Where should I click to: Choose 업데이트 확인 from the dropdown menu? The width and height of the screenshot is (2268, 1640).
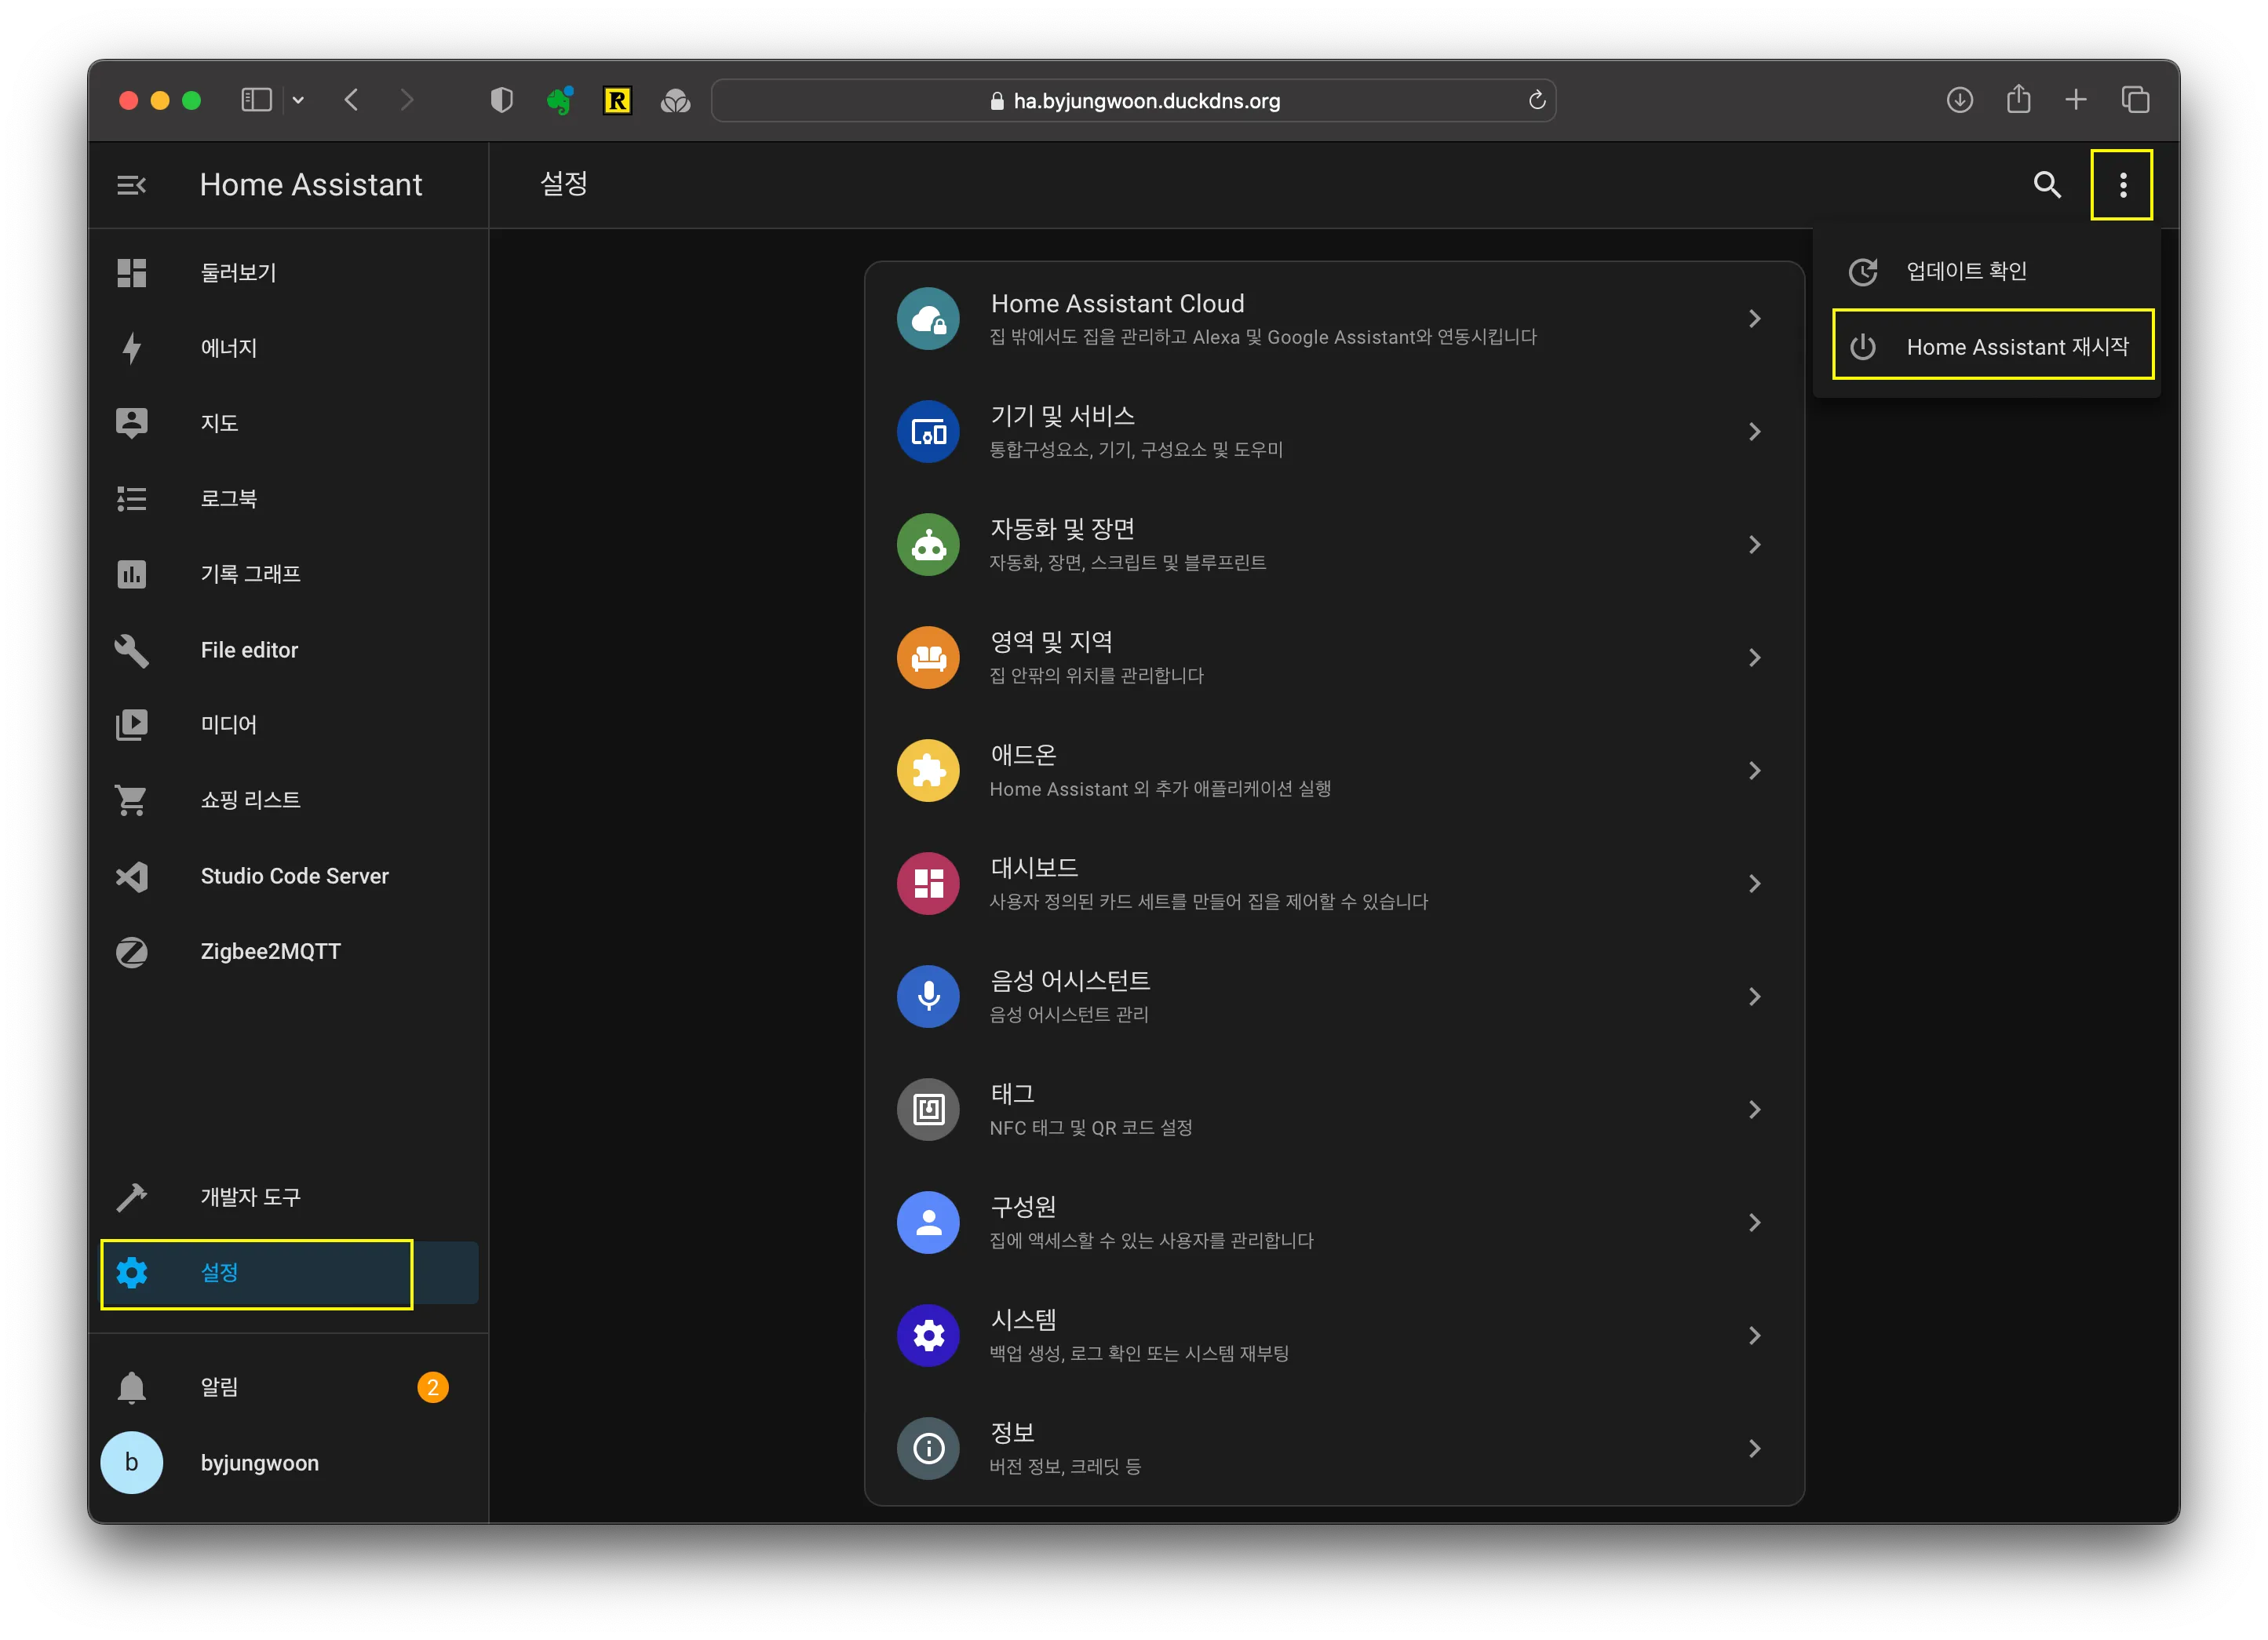1987,271
